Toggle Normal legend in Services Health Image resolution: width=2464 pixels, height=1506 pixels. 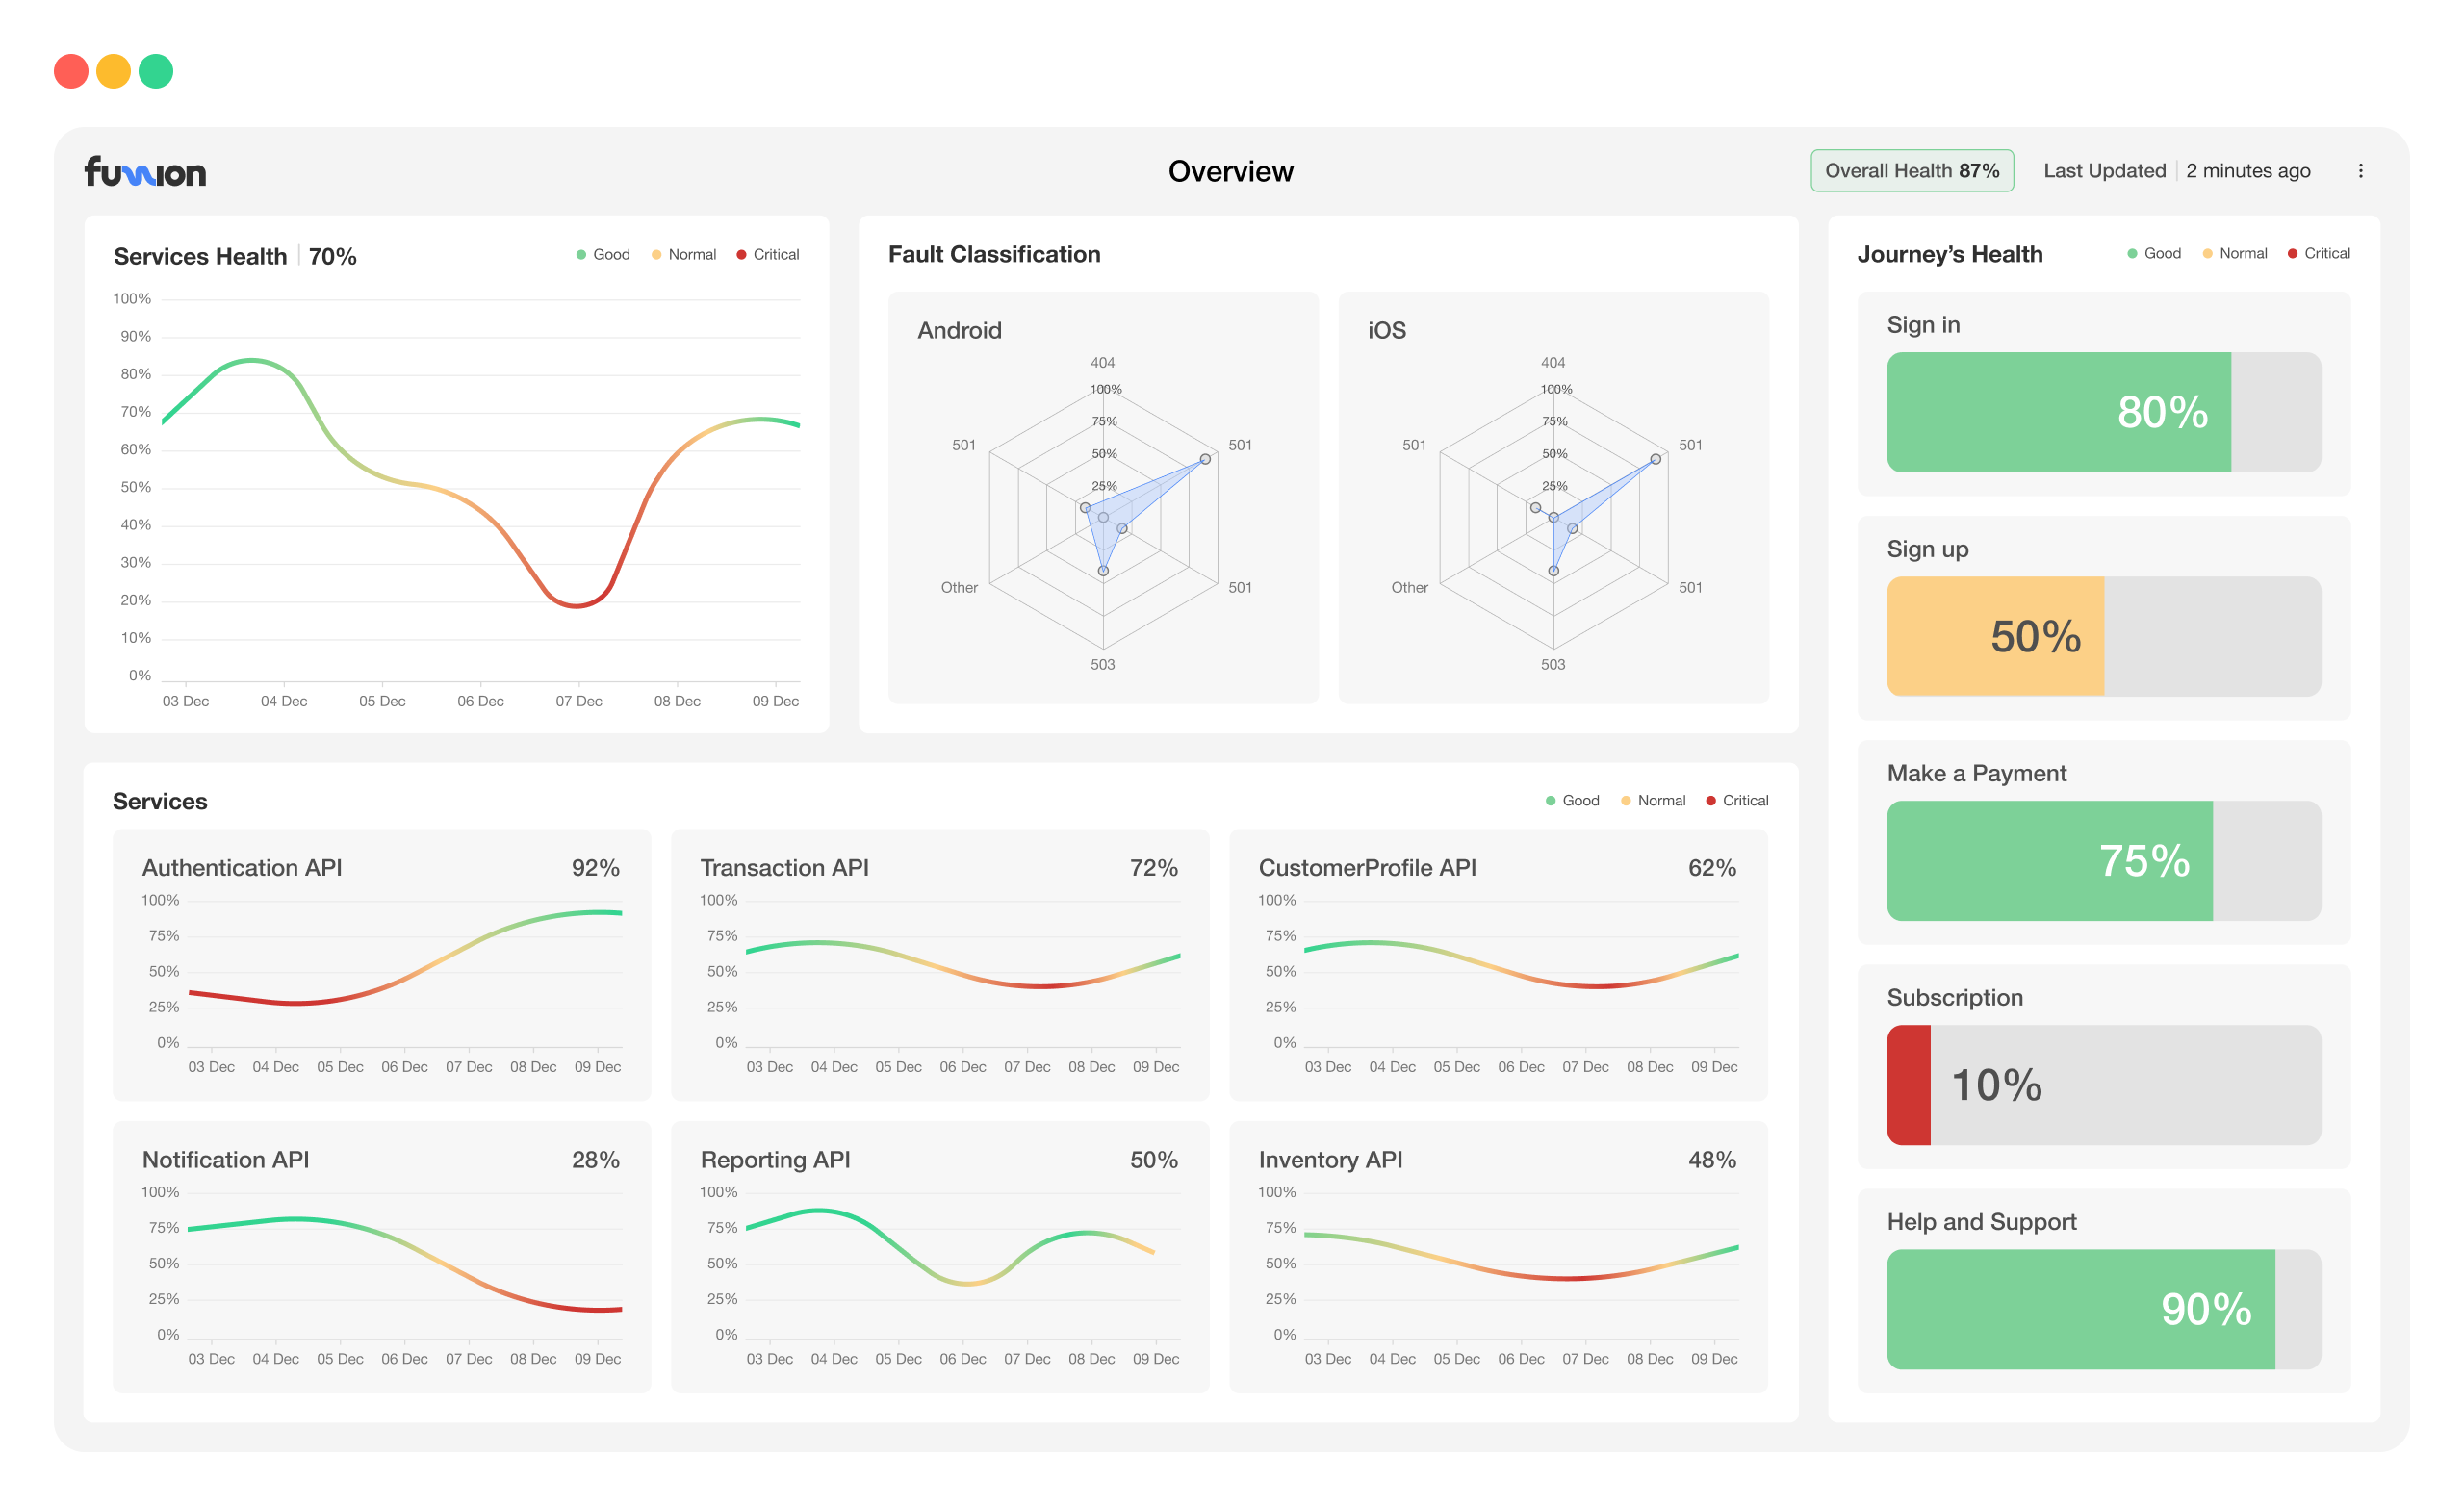coord(684,255)
